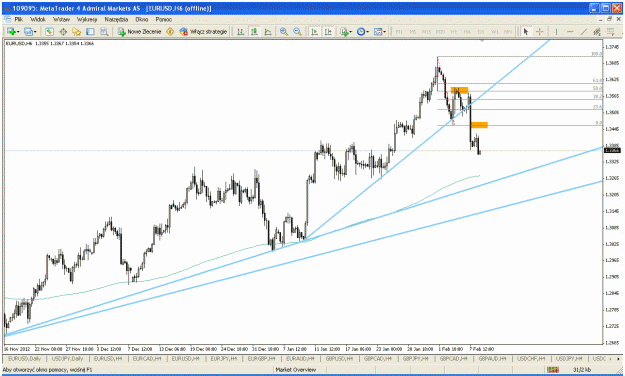Switch to the EURGBP,H4 chart tab
Screen dimensions: 625x376
point(262,359)
